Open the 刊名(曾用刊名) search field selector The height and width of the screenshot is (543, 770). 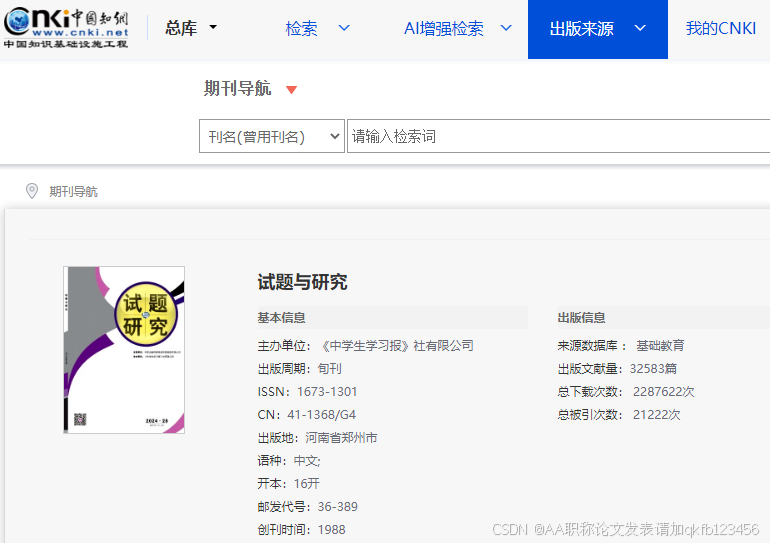click(x=272, y=136)
